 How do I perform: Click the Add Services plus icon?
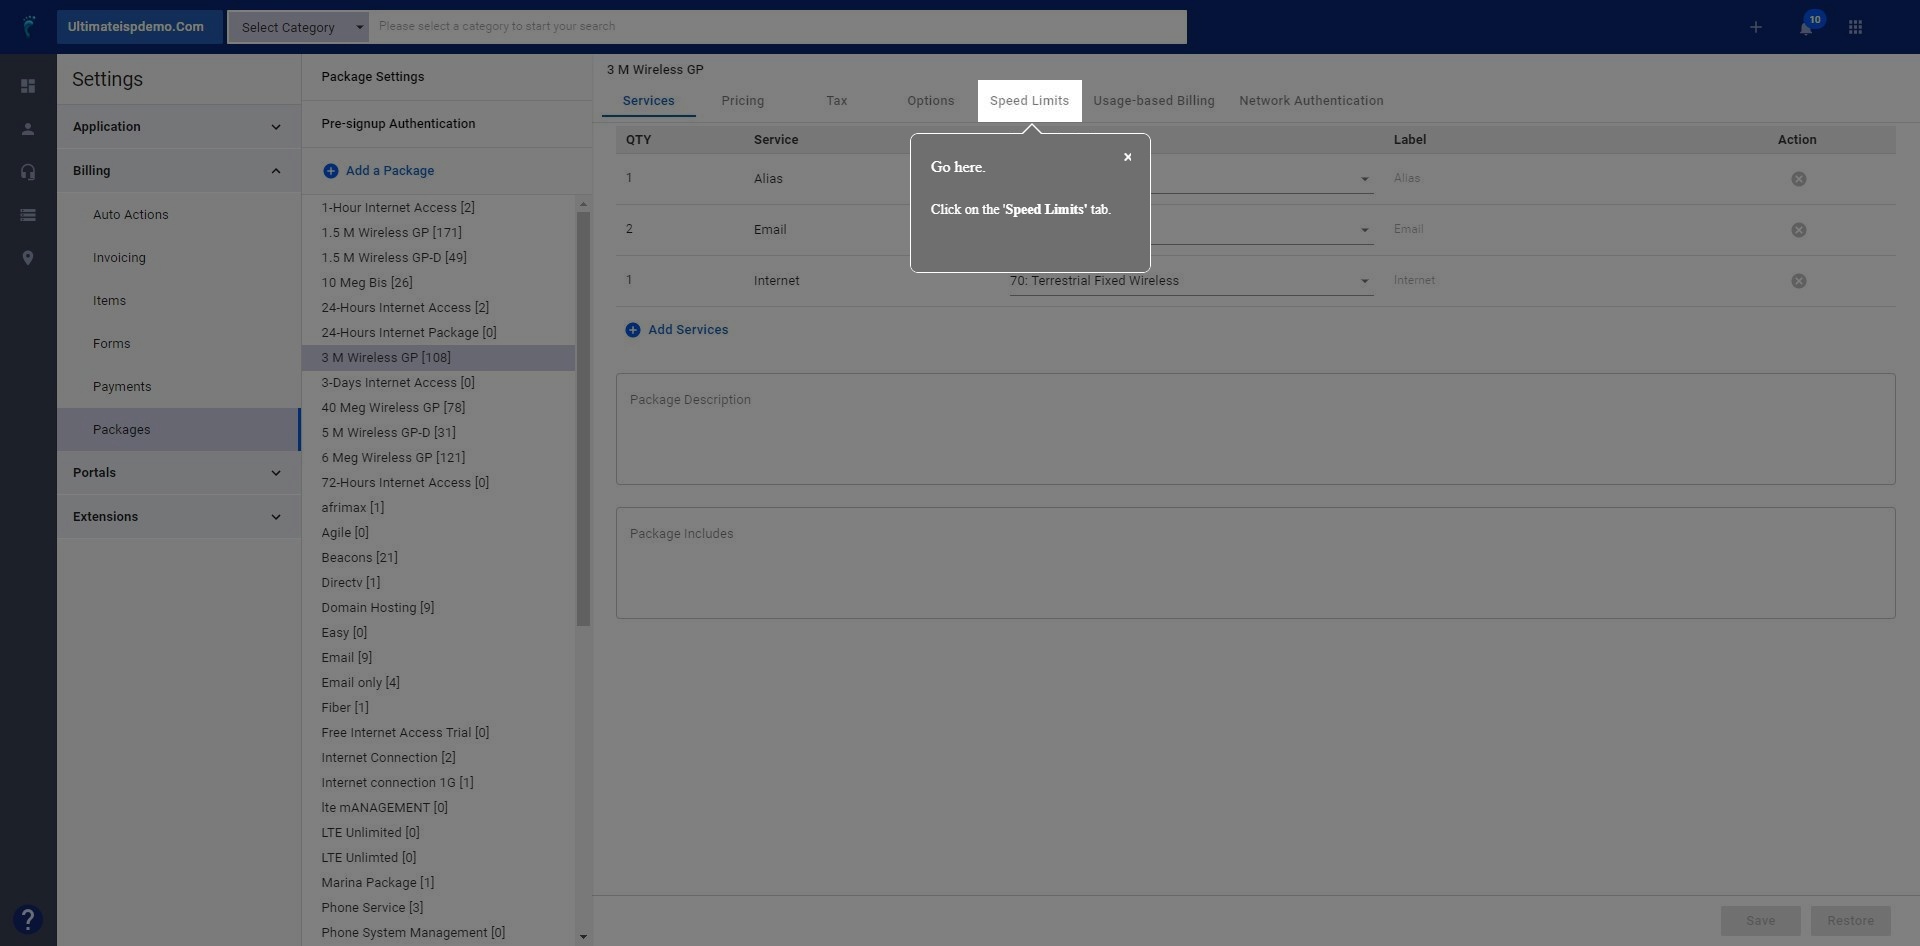pos(633,330)
